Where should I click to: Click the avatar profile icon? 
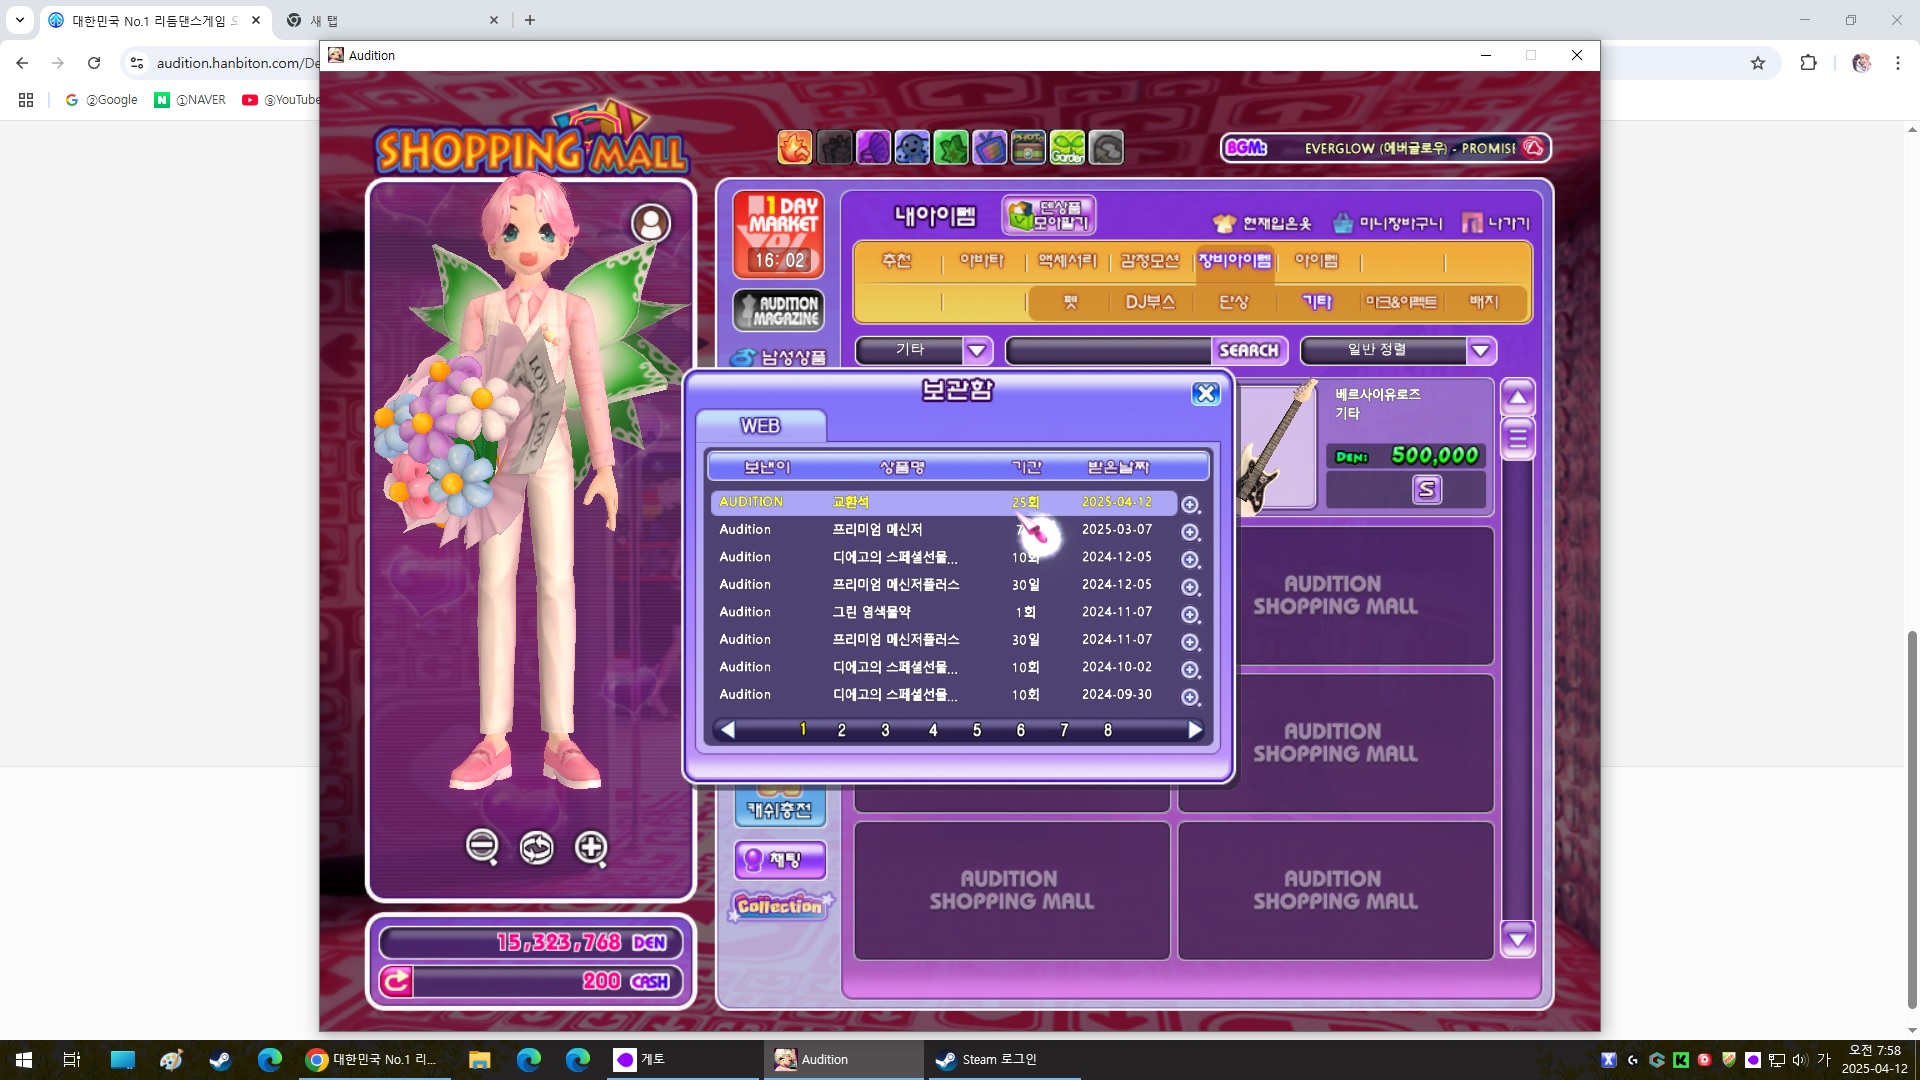coord(651,223)
